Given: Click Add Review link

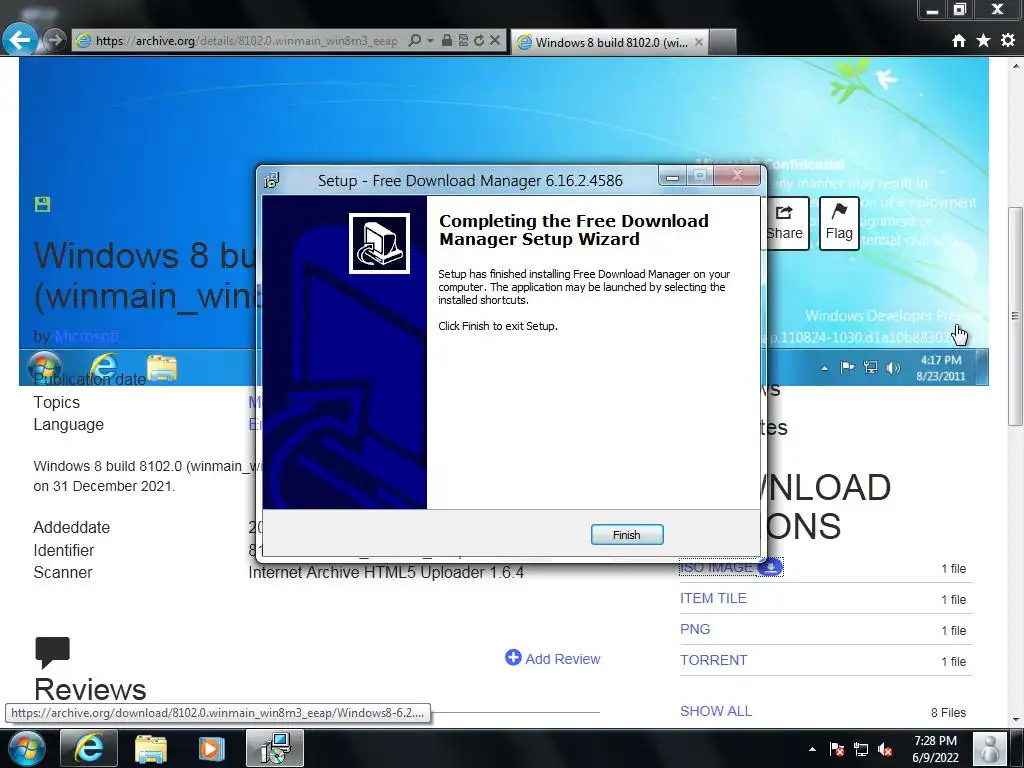Looking at the screenshot, I should (552, 658).
